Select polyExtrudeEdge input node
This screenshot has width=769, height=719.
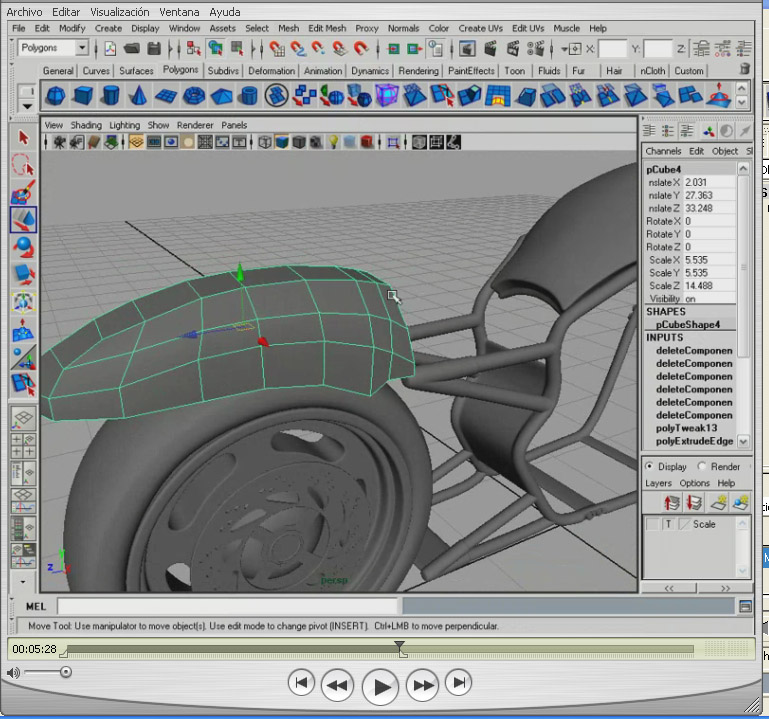(694, 441)
